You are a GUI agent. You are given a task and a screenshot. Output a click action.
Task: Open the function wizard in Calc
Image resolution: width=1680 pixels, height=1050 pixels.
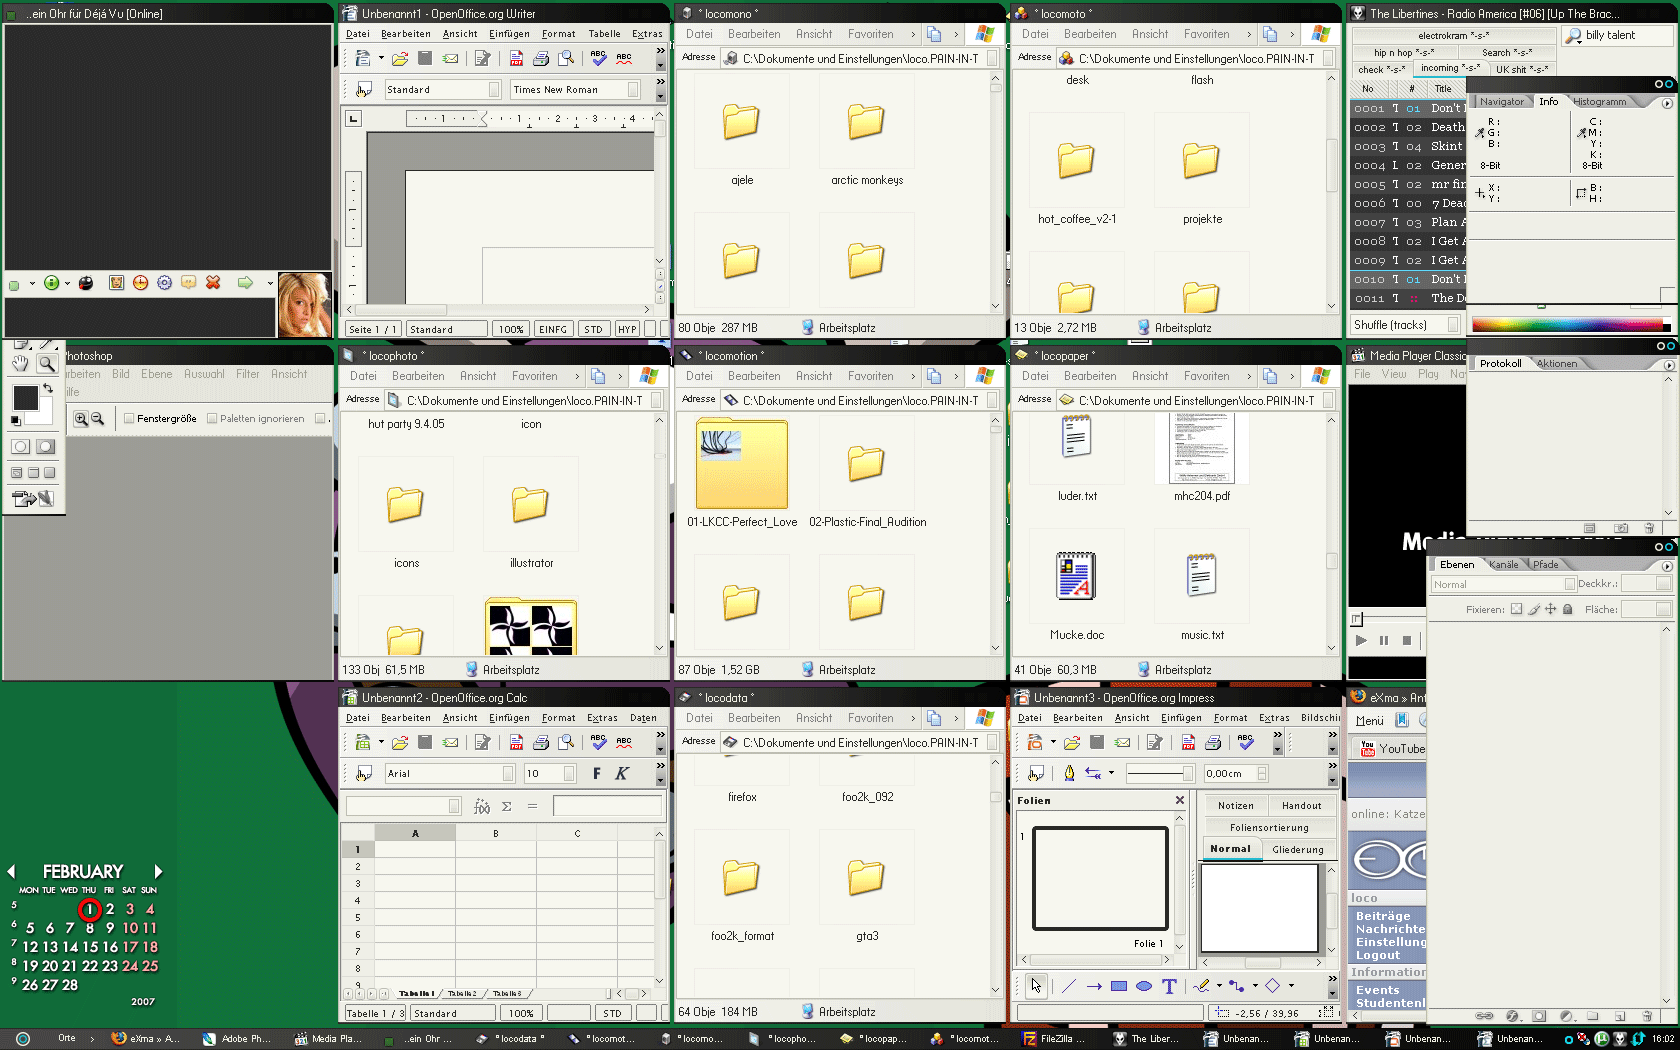point(482,806)
